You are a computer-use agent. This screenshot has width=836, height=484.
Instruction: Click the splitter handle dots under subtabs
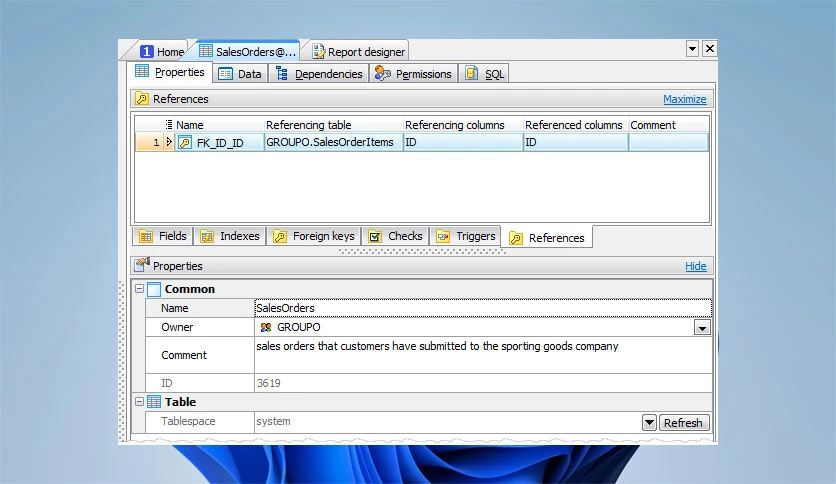[x=421, y=252]
